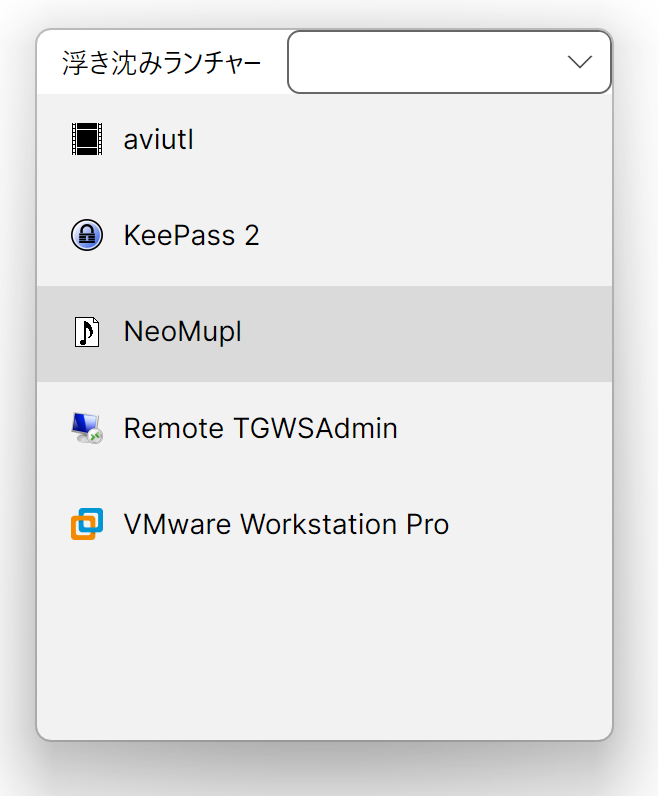The width and height of the screenshot is (658, 796).
Task: Click the aviutl film strip icon
Action: coord(88,139)
